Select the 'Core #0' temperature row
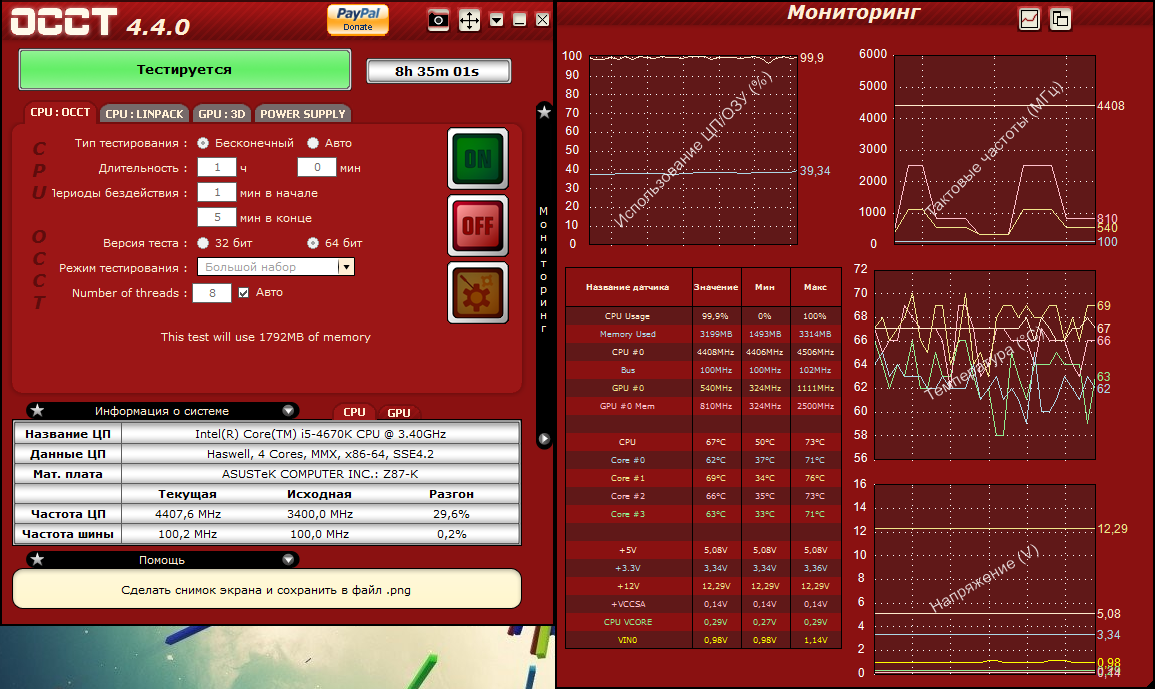The image size is (1155, 689). tap(703, 460)
